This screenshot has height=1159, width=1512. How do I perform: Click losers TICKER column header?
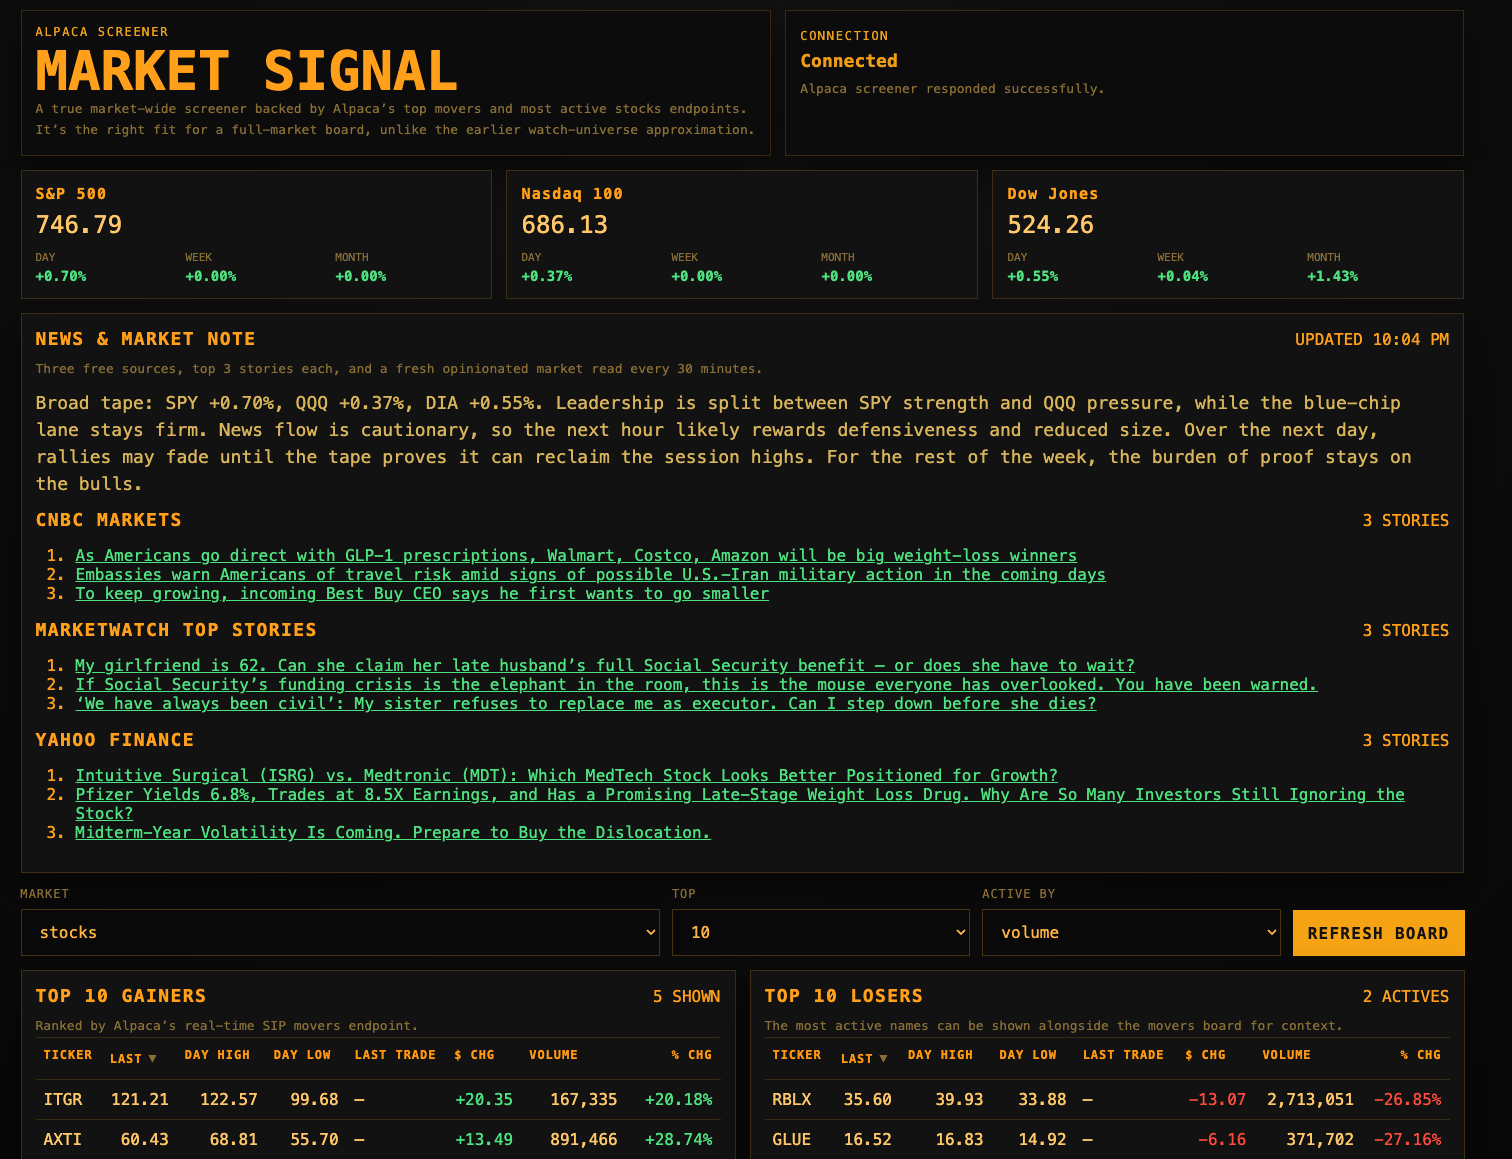pyautogui.click(x=797, y=1055)
